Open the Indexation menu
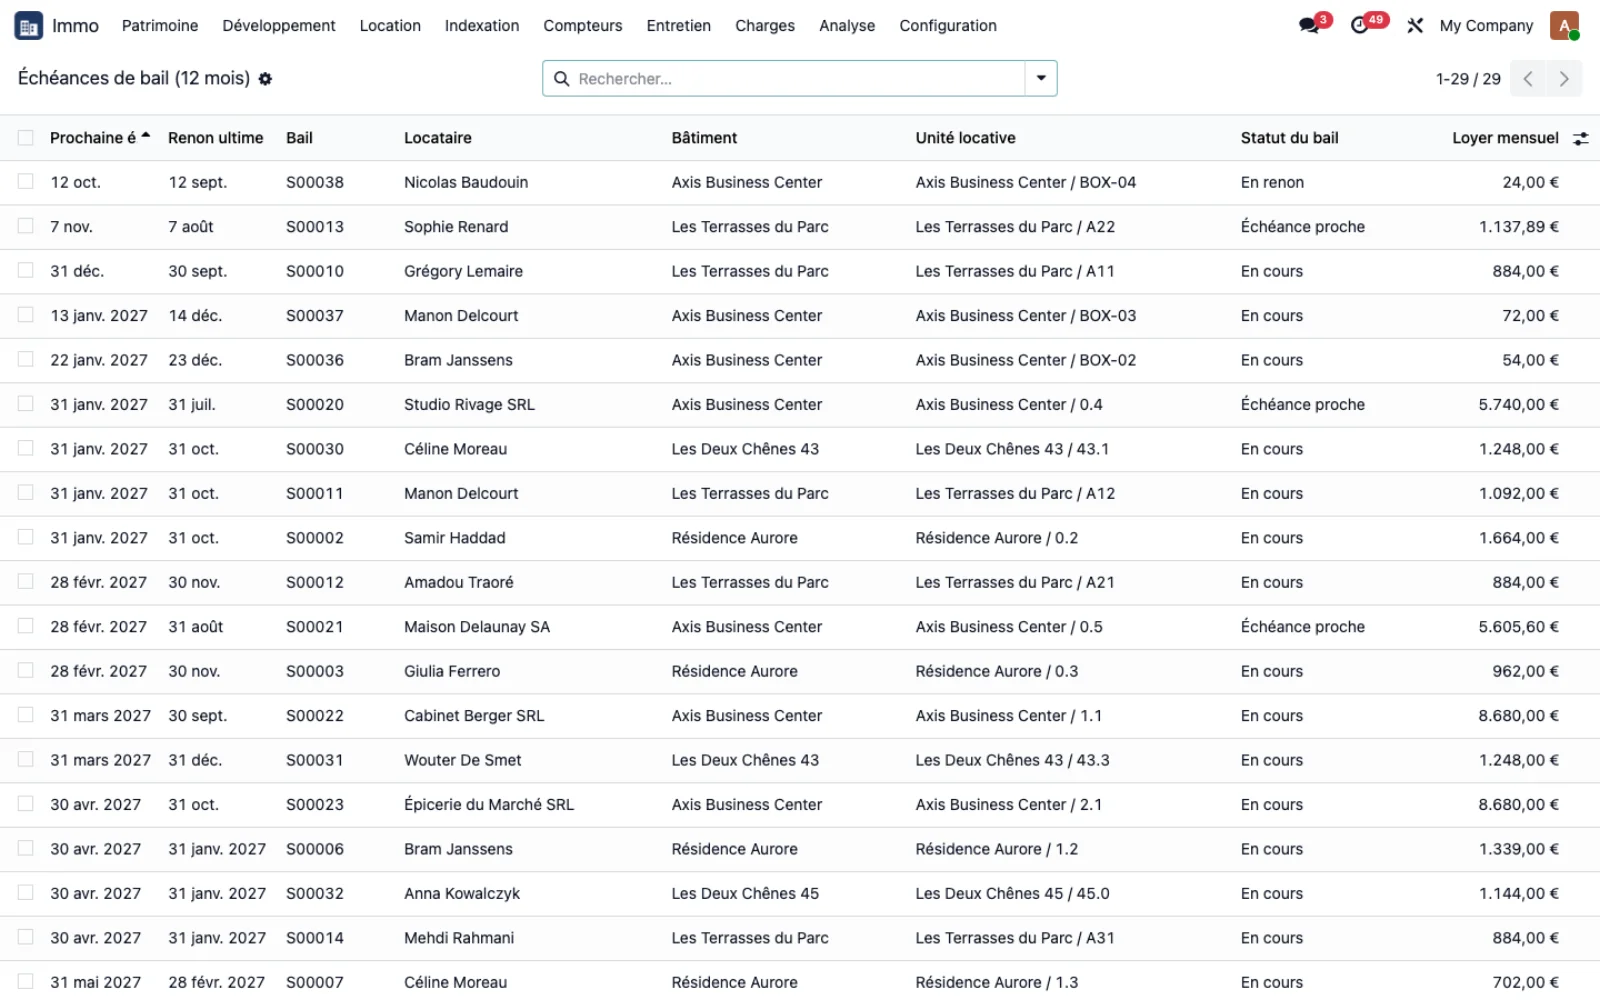1600x1000 pixels. point(482,26)
